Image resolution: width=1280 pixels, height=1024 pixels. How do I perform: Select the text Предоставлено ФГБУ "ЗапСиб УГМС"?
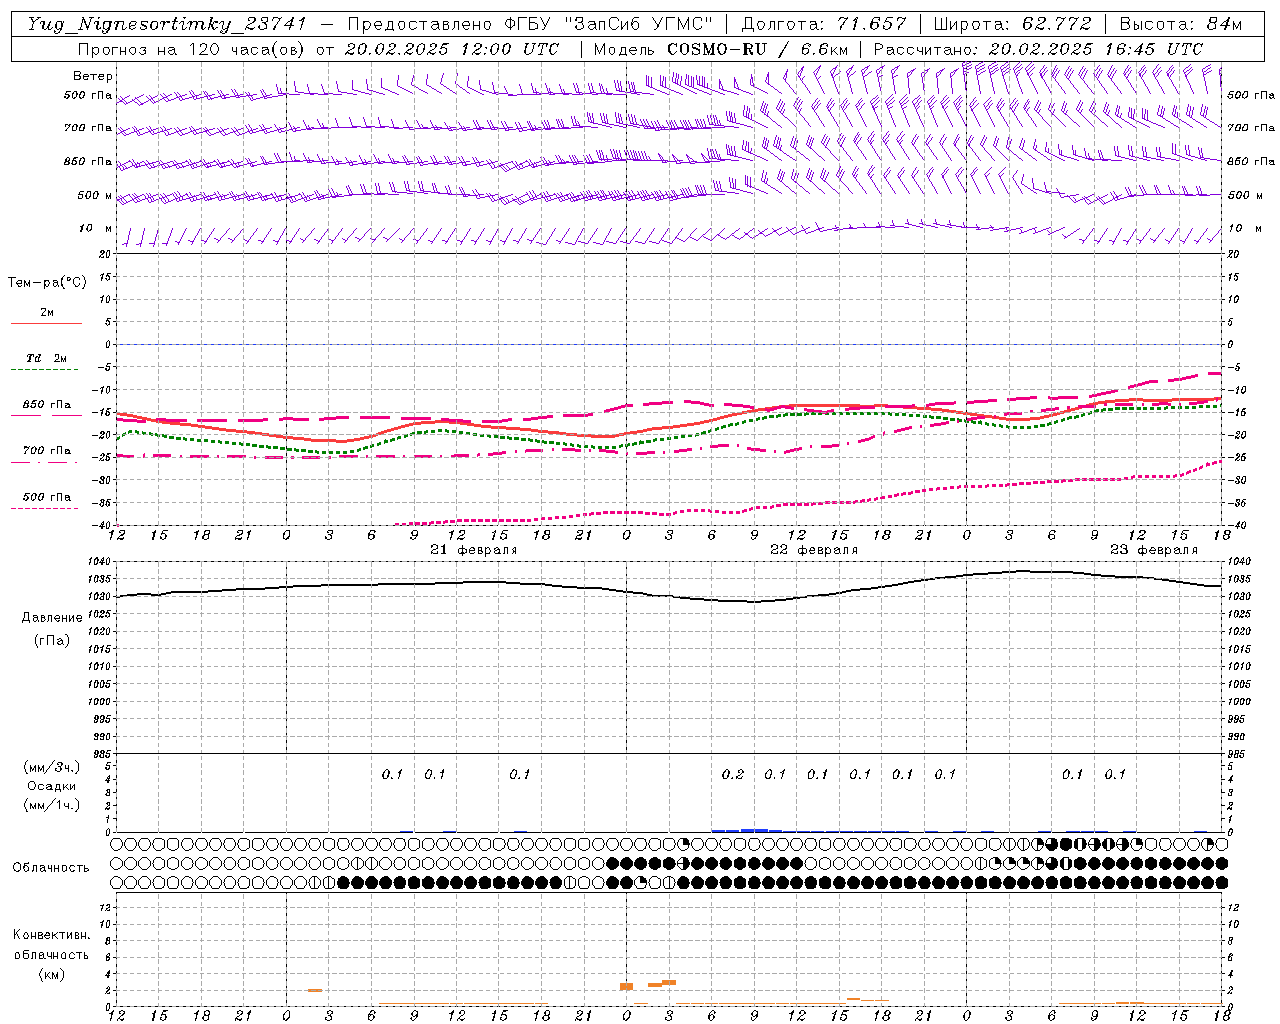[x=530, y=24]
